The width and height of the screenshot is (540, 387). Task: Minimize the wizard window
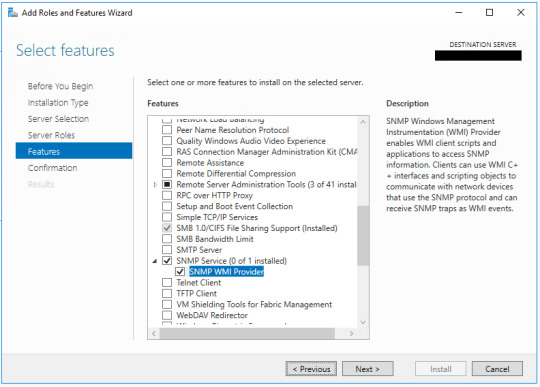click(459, 13)
